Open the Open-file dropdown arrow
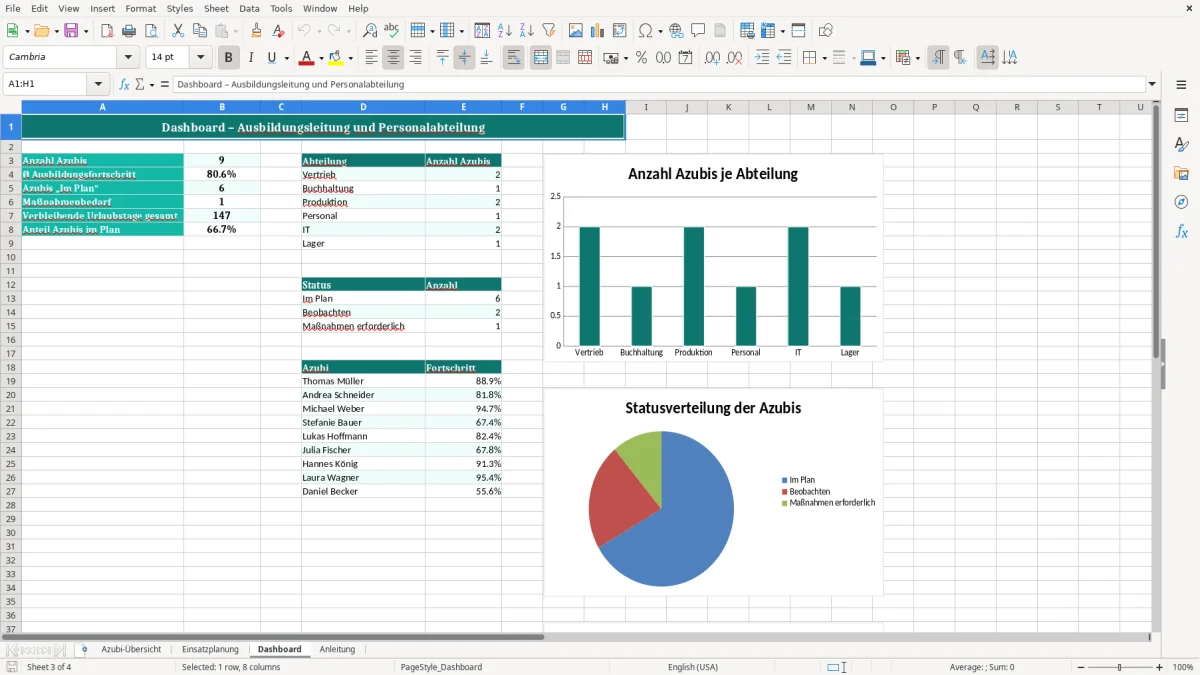Screen dimensions: 1200x675 (56, 31)
